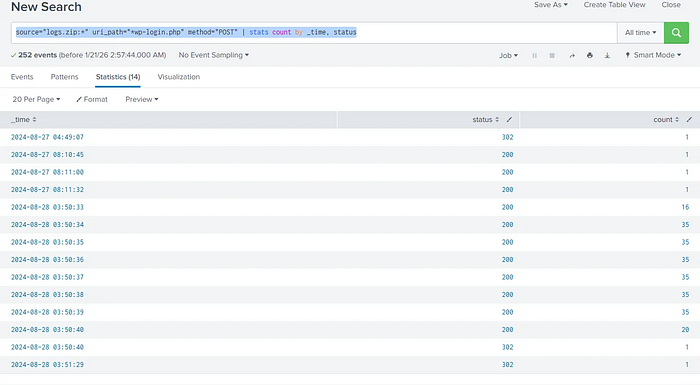Open the Save As dropdown

(x=551, y=5)
